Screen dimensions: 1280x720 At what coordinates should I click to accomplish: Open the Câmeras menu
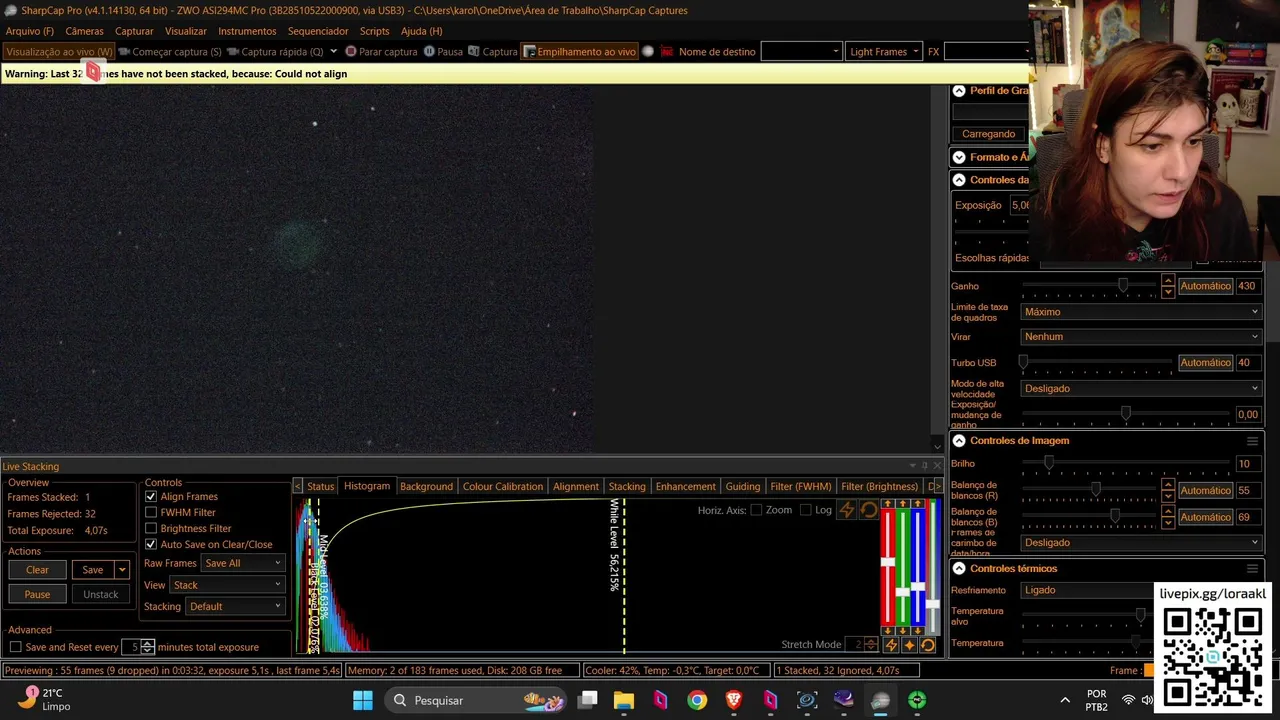click(x=84, y=31)
